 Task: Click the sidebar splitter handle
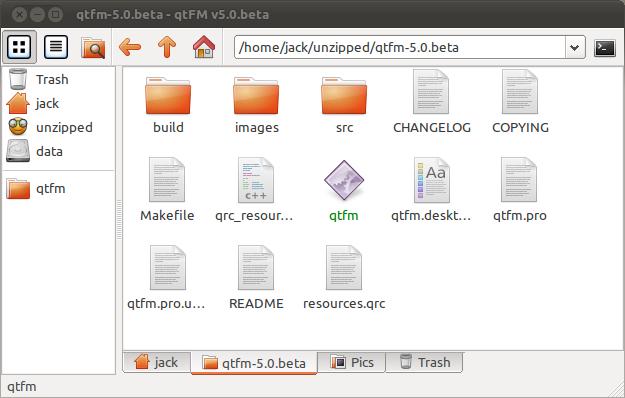119,220
